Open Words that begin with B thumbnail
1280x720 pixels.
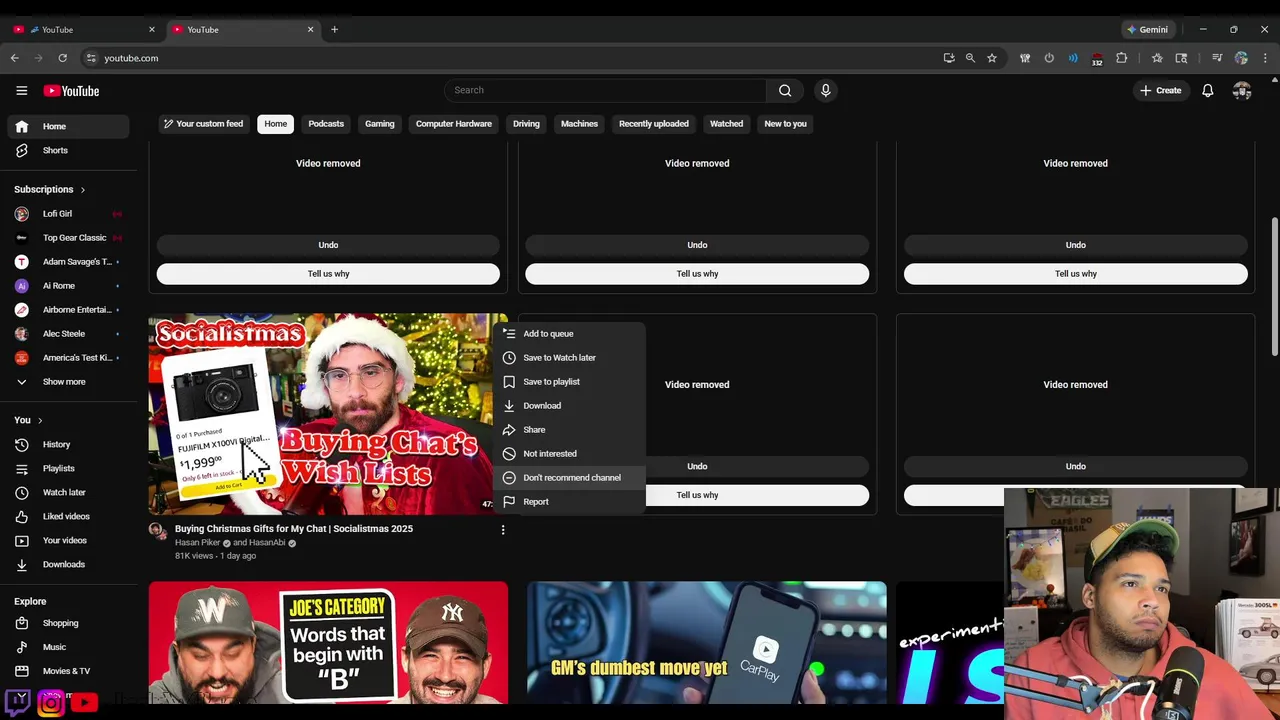328,643
